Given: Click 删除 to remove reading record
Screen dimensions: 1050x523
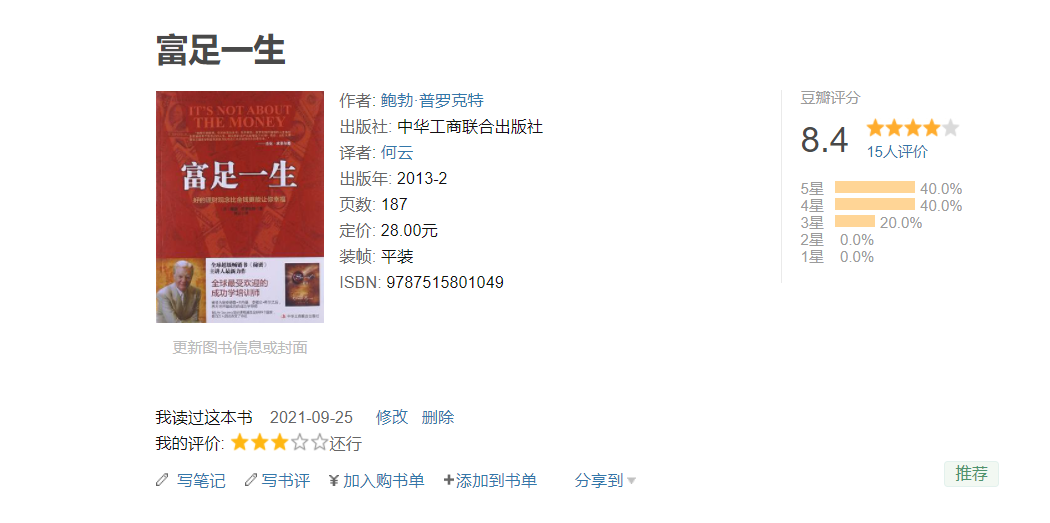Looking at the screenshot, I should (x=438, y=417).
